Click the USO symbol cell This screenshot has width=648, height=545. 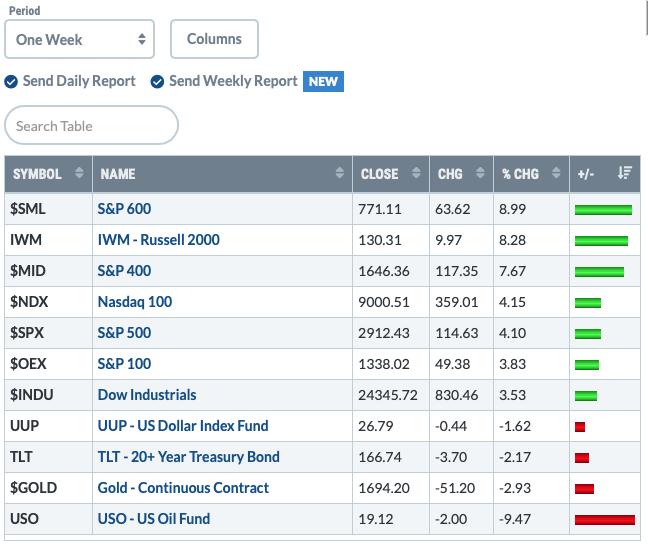[x=48, y=519]
